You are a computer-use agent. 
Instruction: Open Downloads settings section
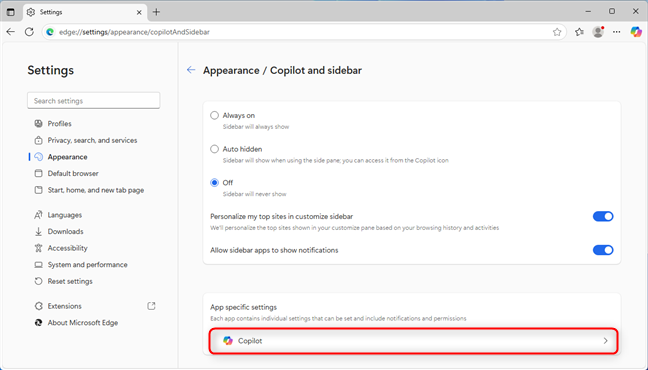(x=65, y=232)
